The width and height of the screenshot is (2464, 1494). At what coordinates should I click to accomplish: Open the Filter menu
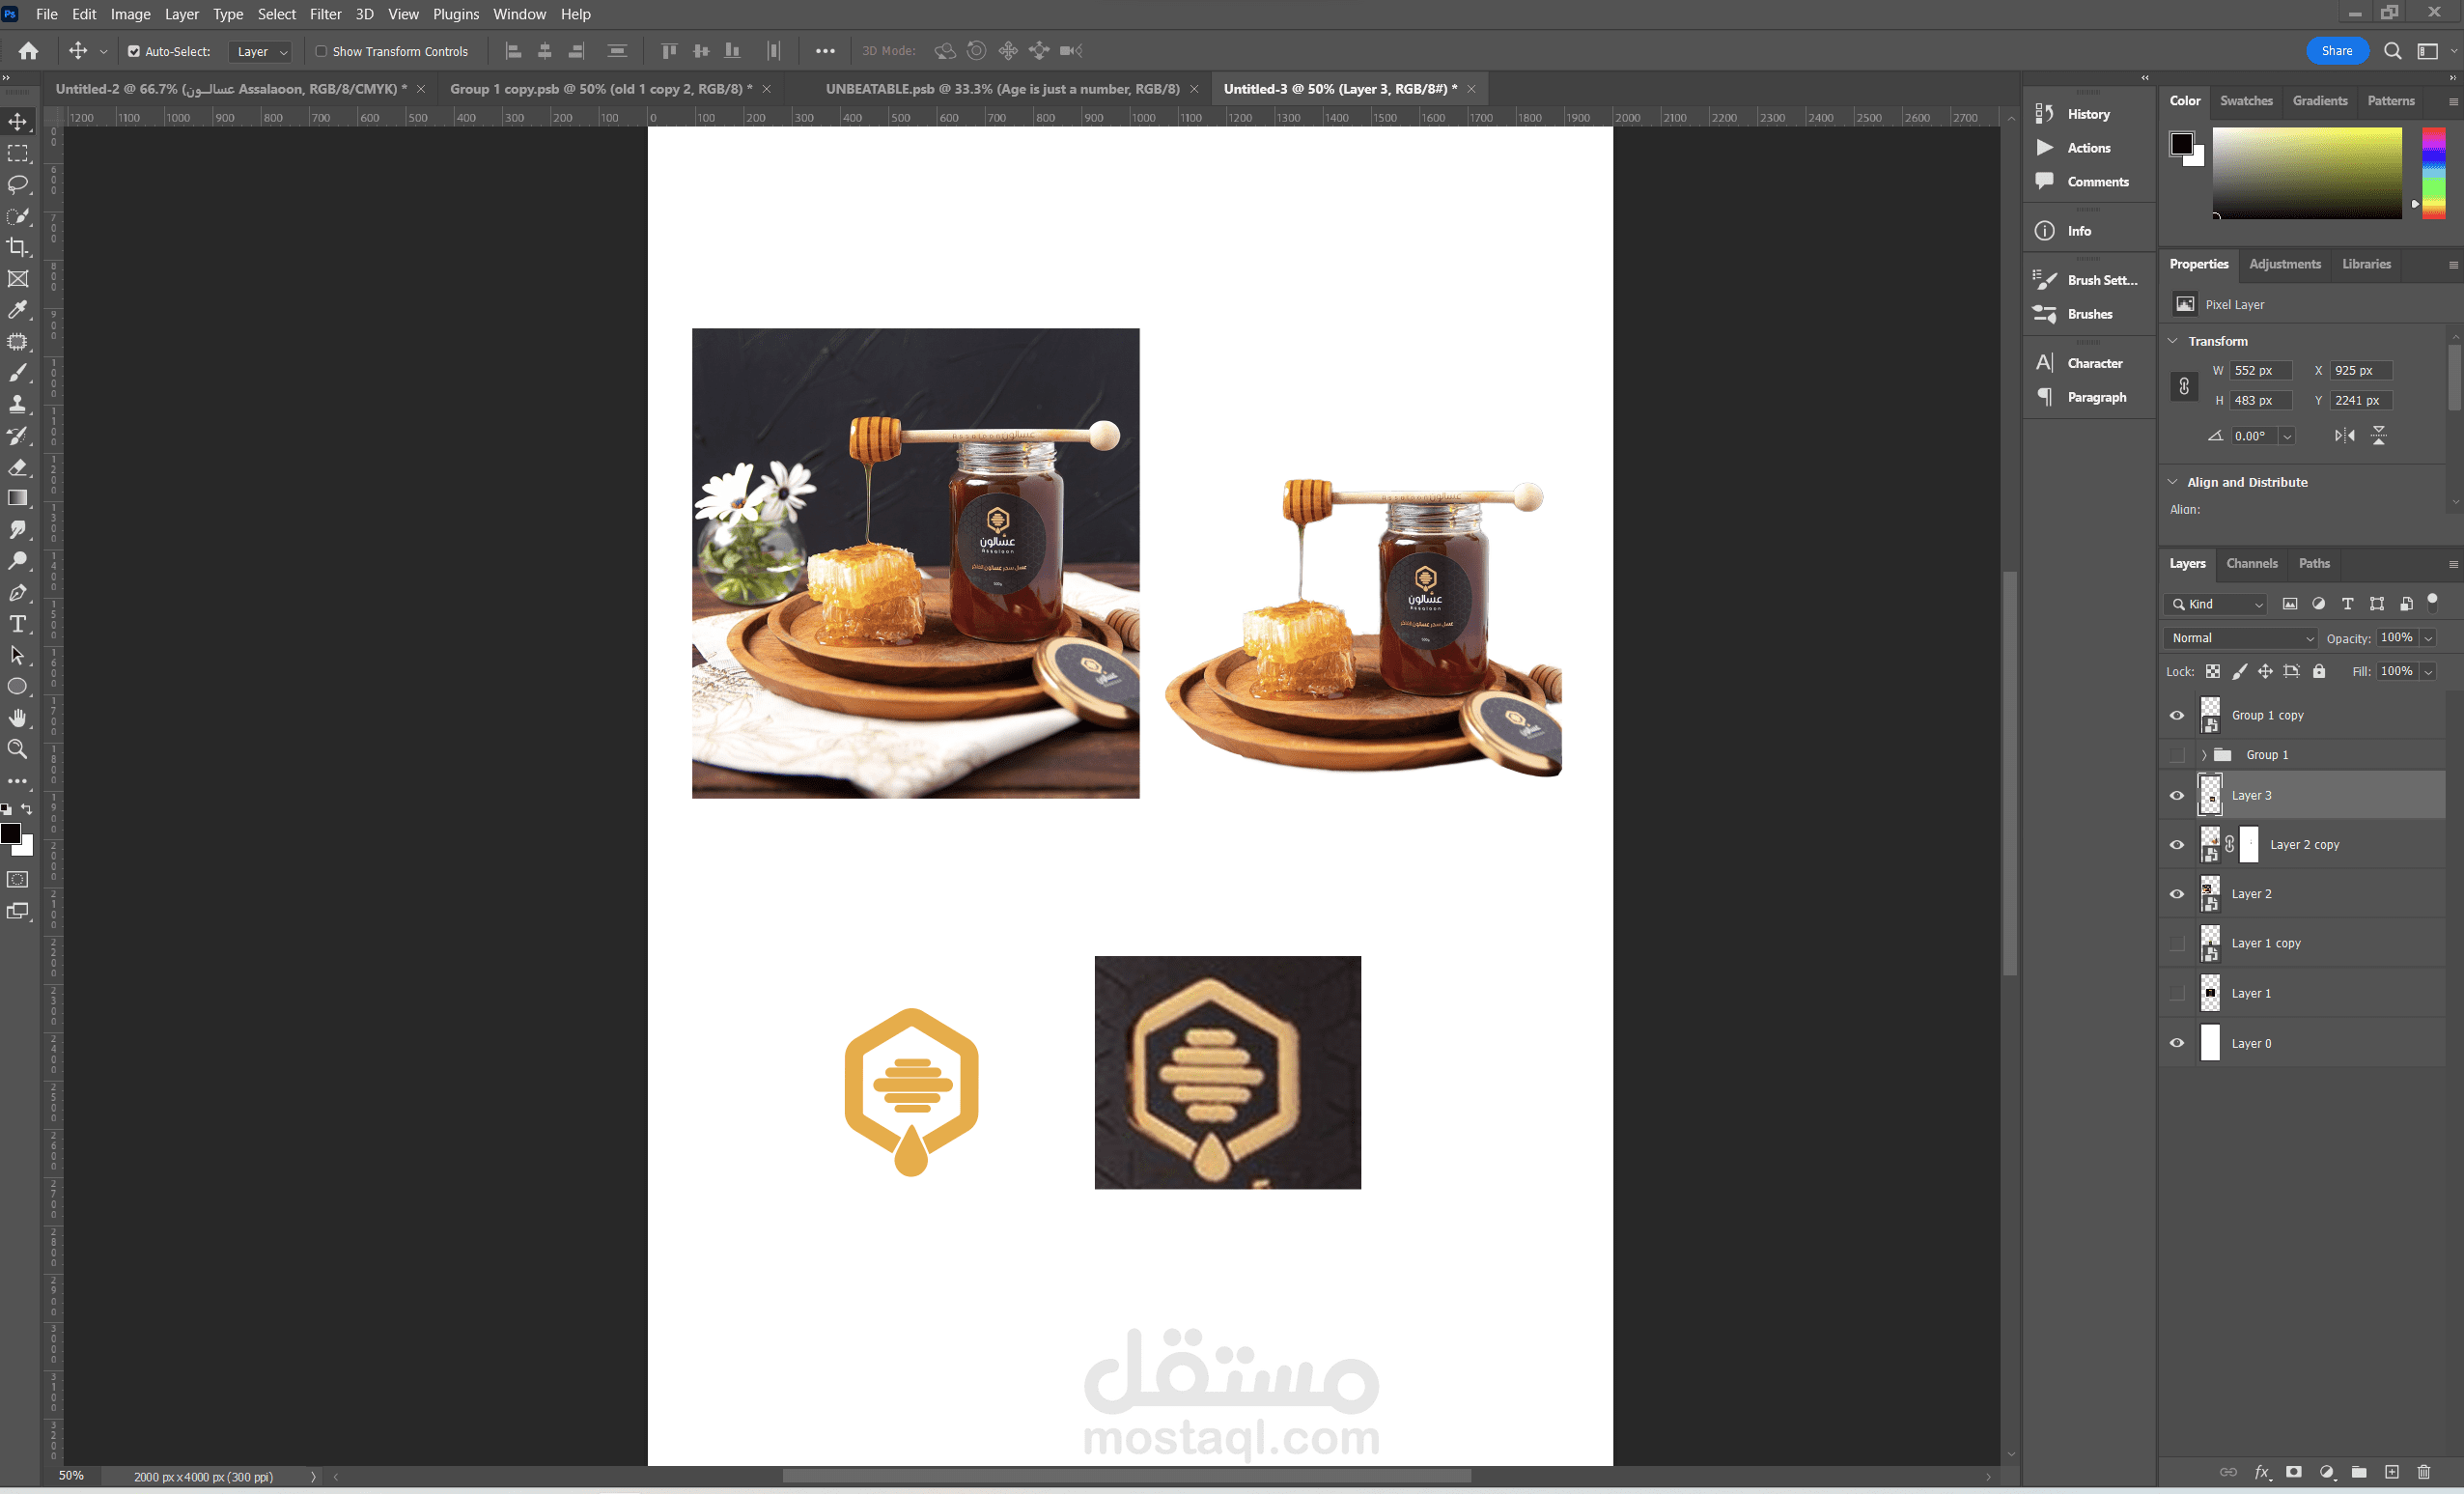coord(325,14)
